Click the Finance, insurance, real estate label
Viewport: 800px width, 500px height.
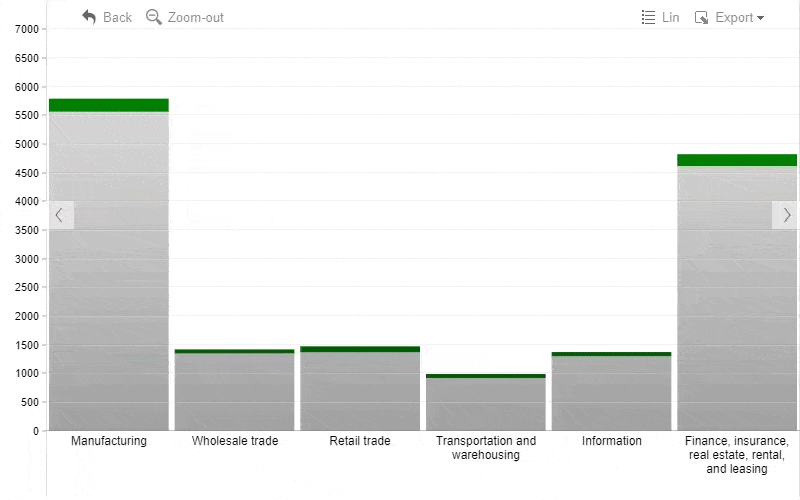pyautogui.click(x=737, y=455)
